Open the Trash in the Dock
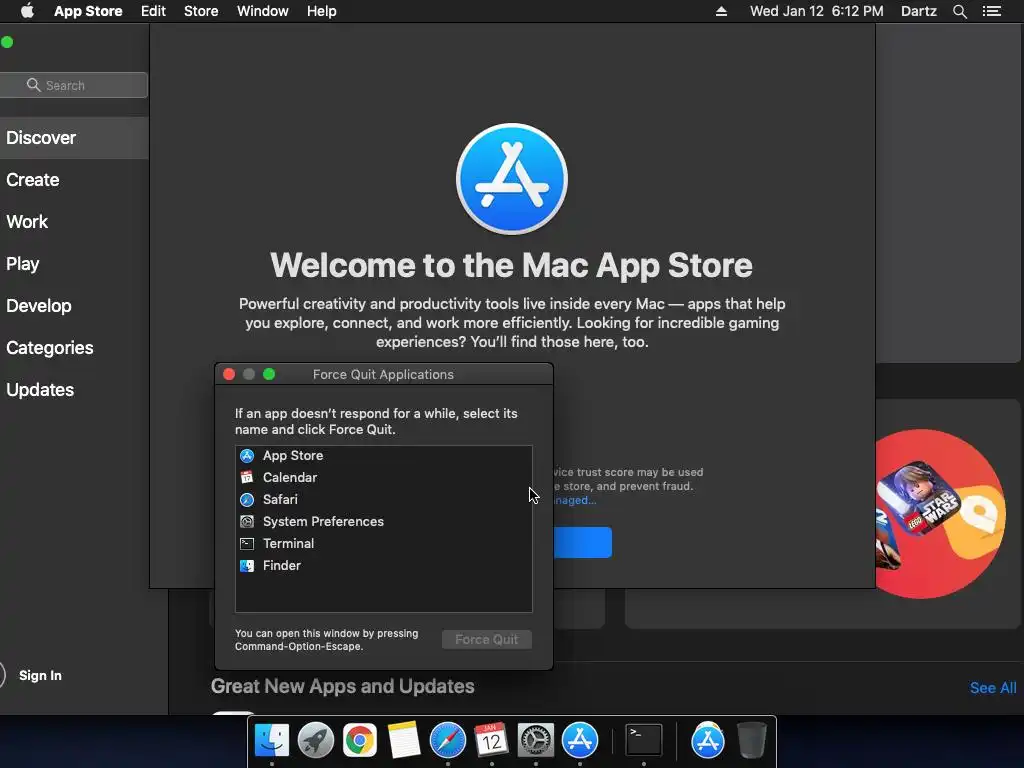This screenshot has height=768, width=1024. coord(752,740)
